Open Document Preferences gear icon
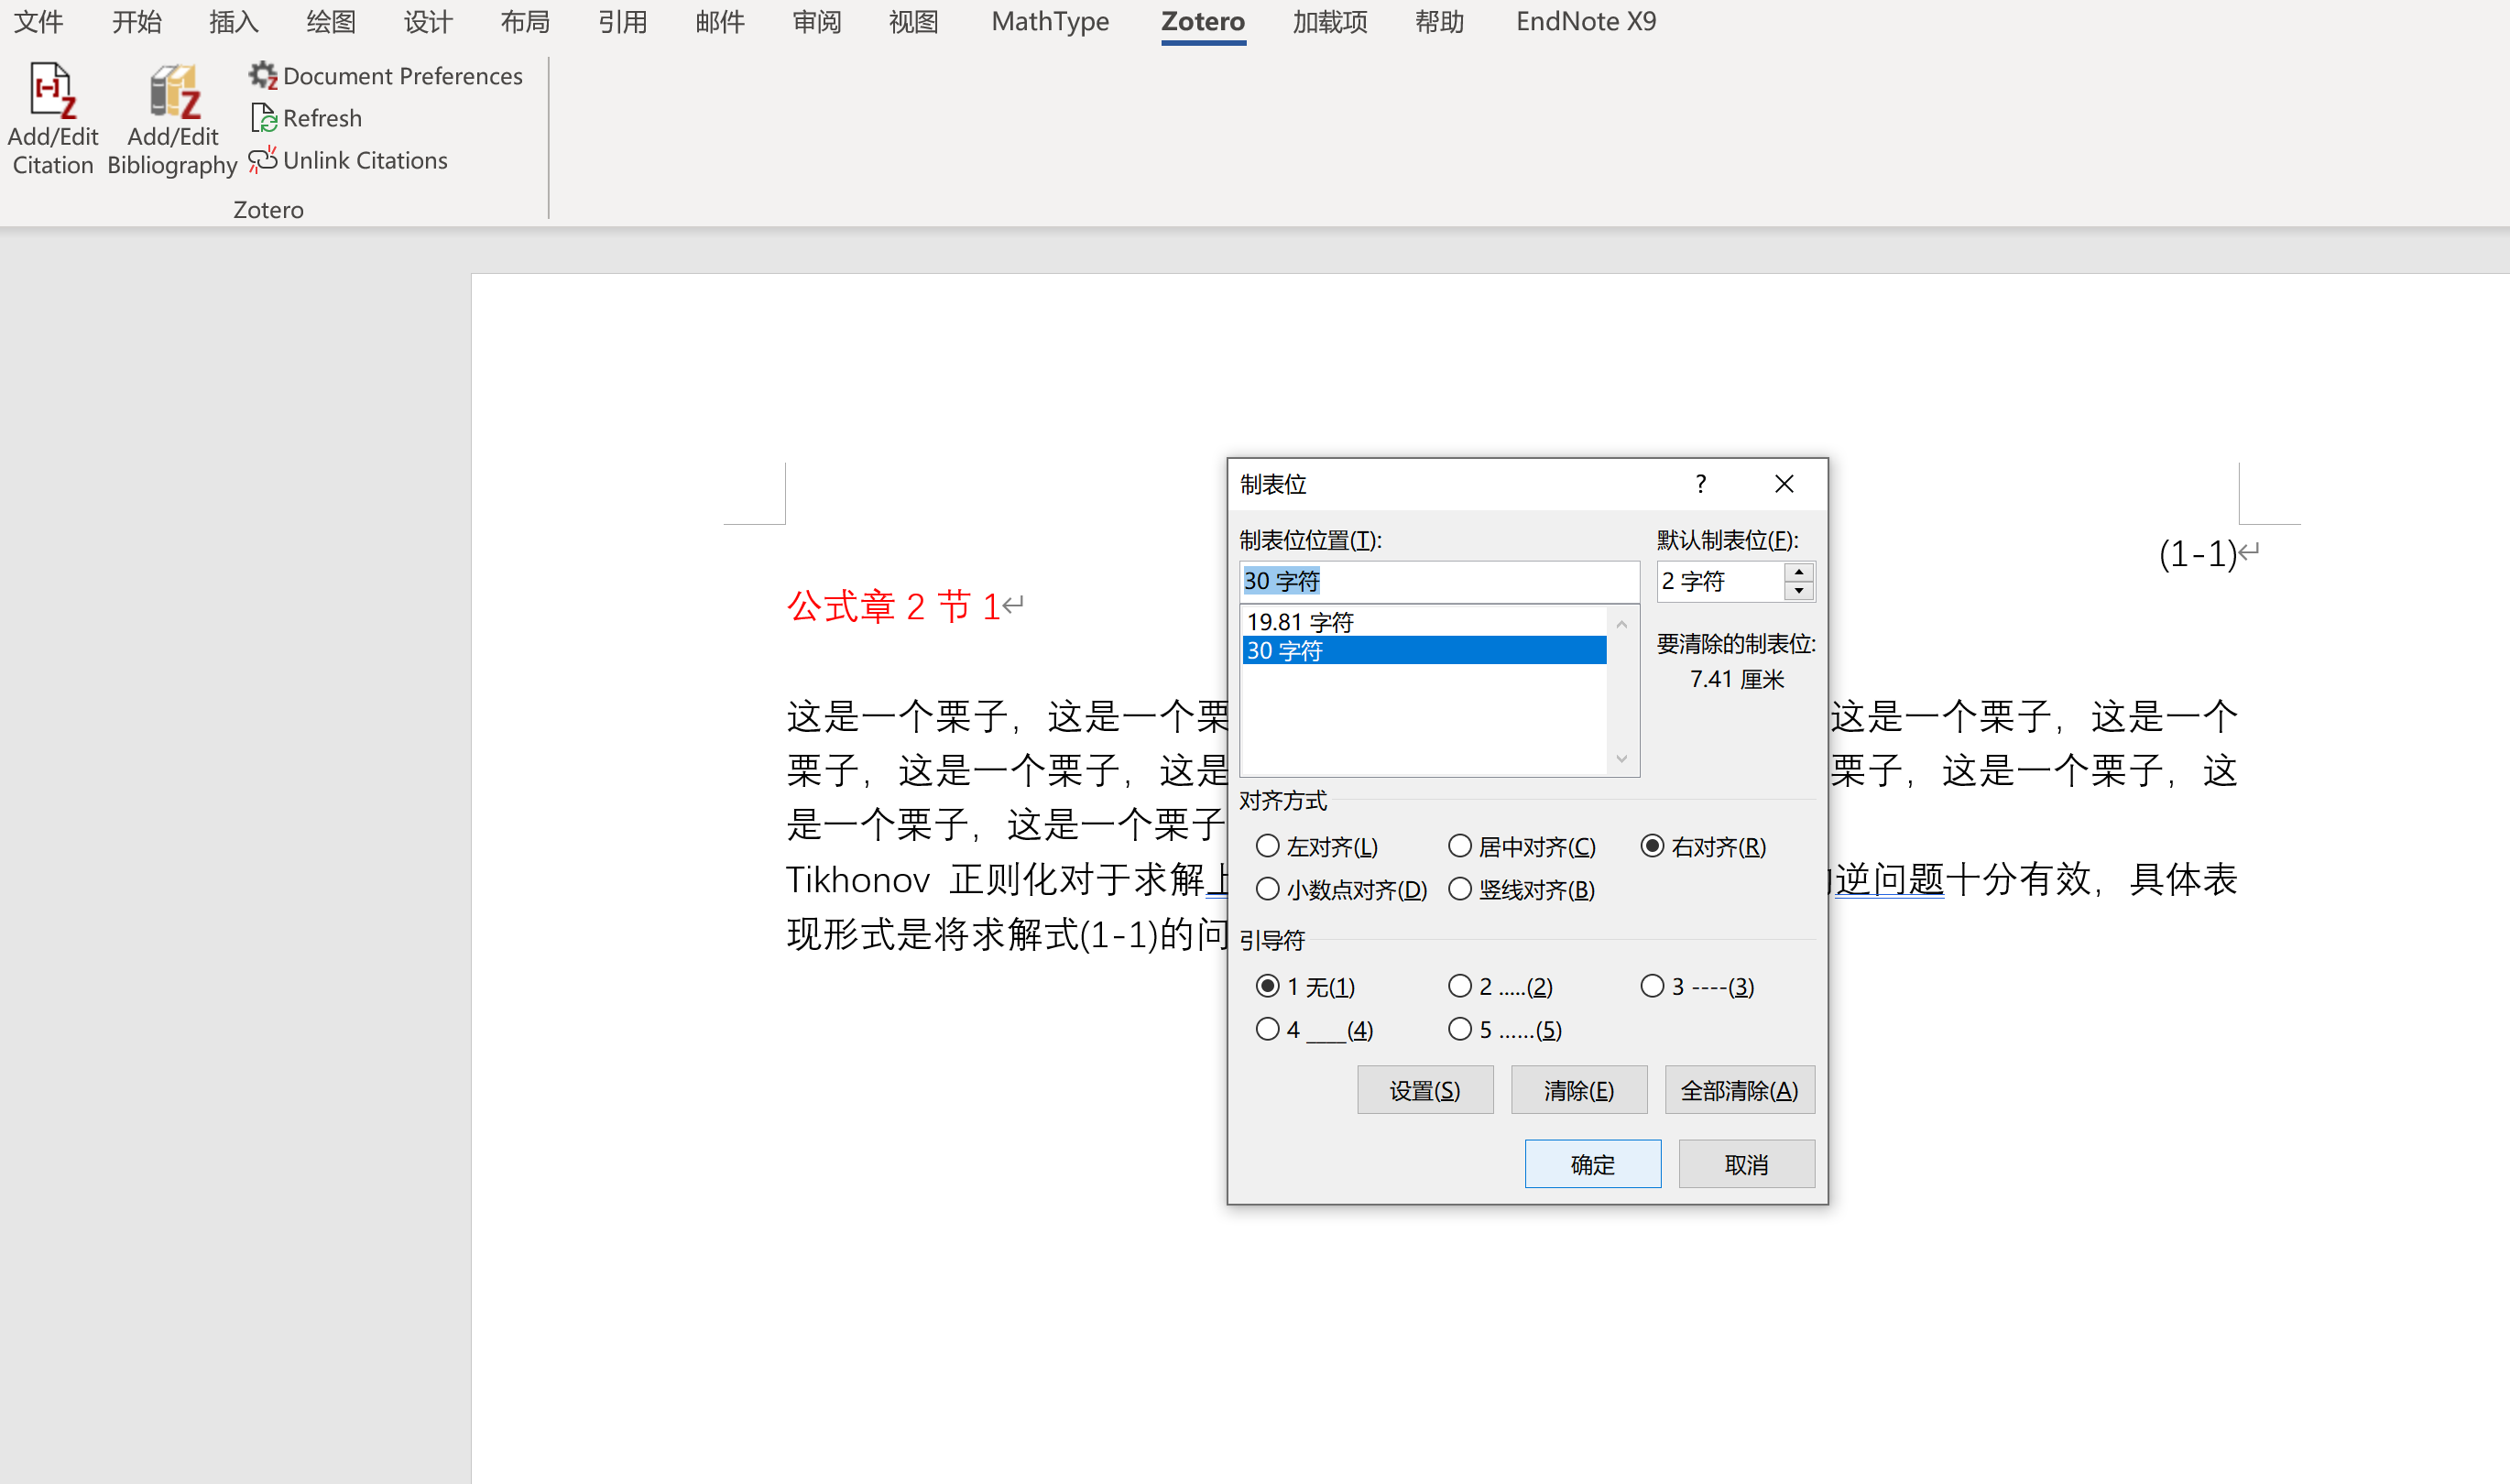Viewport: 2510px width, 1484px height. (262, 76)
